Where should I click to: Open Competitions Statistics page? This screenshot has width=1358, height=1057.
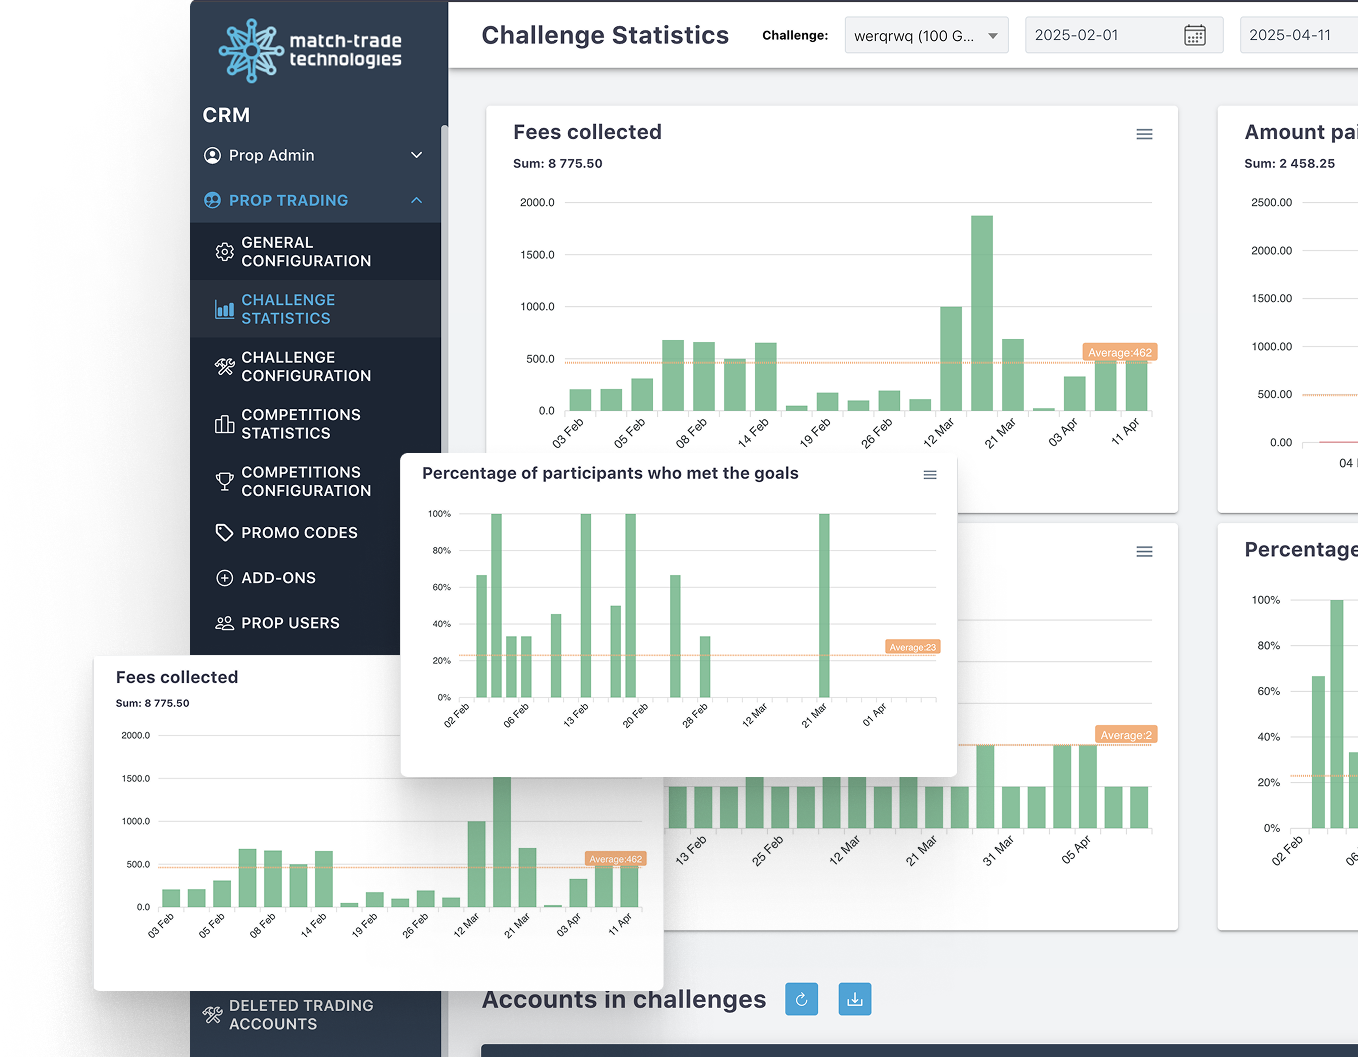300,424
